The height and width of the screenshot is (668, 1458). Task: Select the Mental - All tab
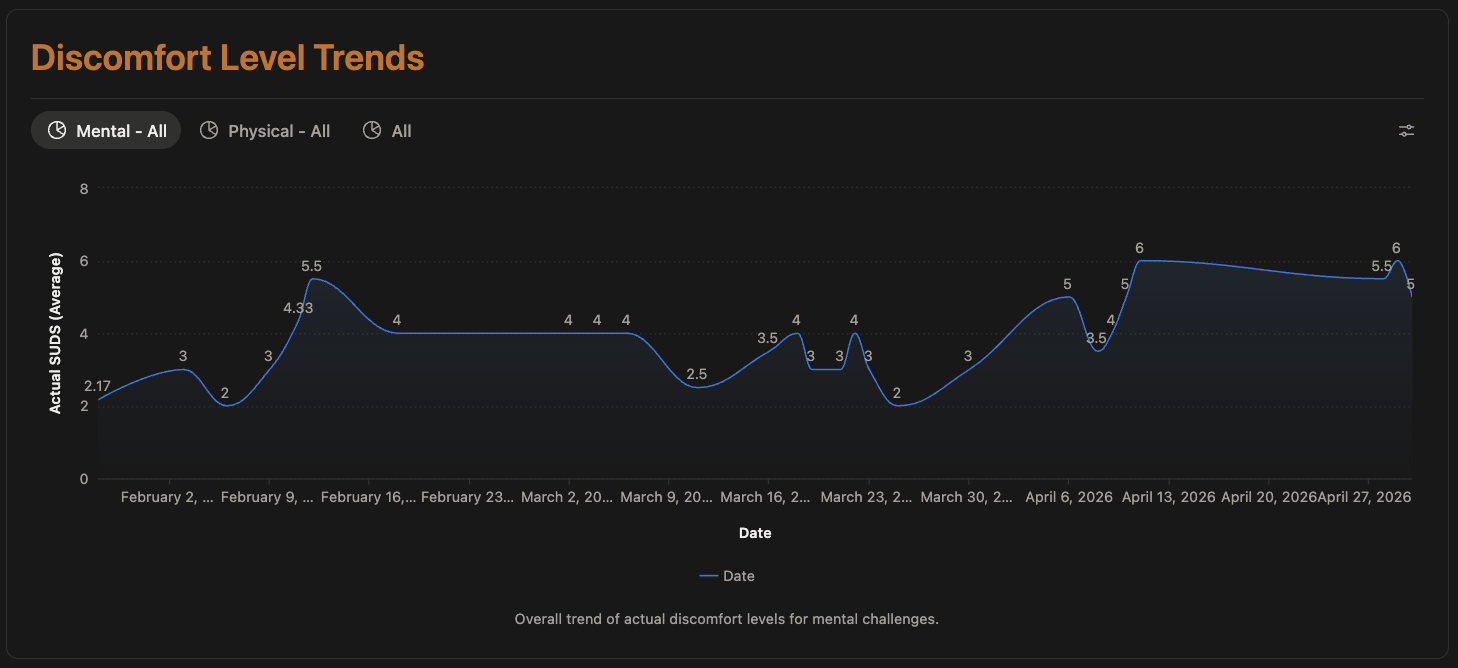point(106,131)
